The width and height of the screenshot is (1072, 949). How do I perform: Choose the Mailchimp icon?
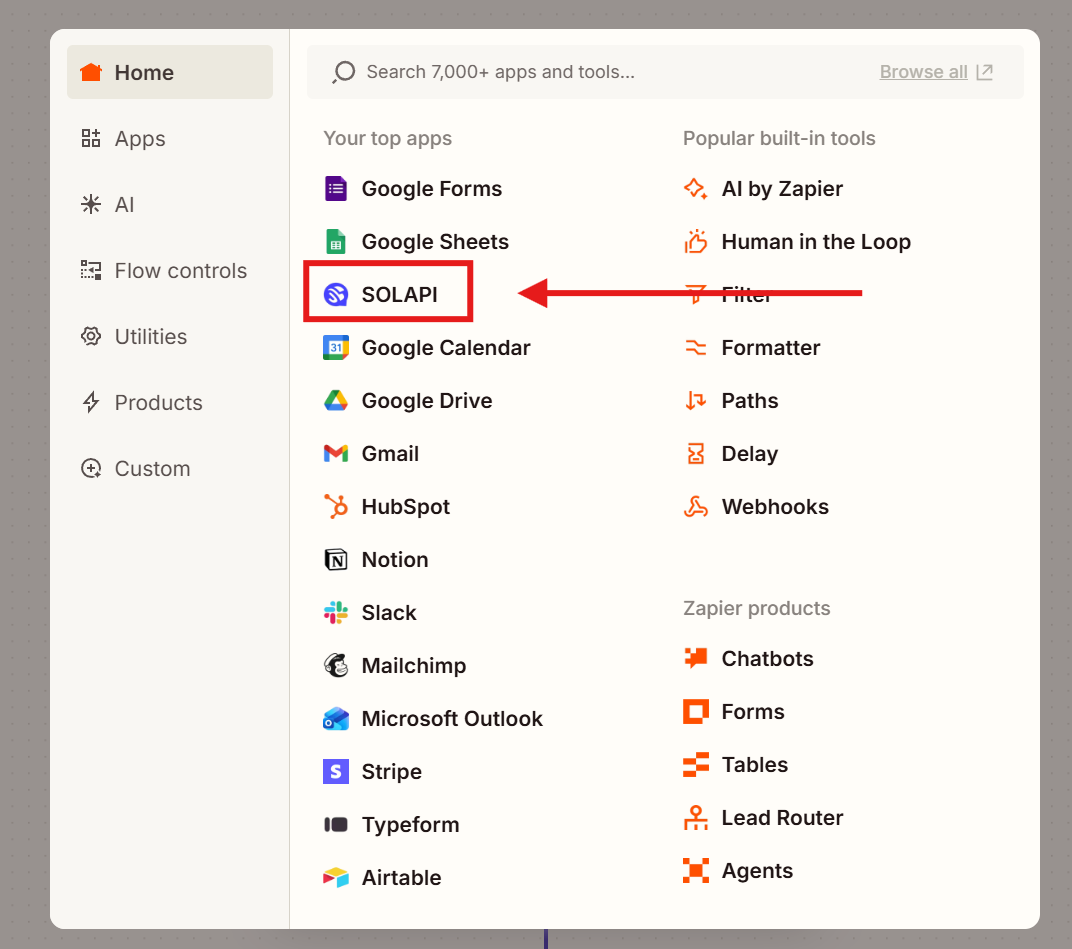pyautogui.click(x=336, y=666)
